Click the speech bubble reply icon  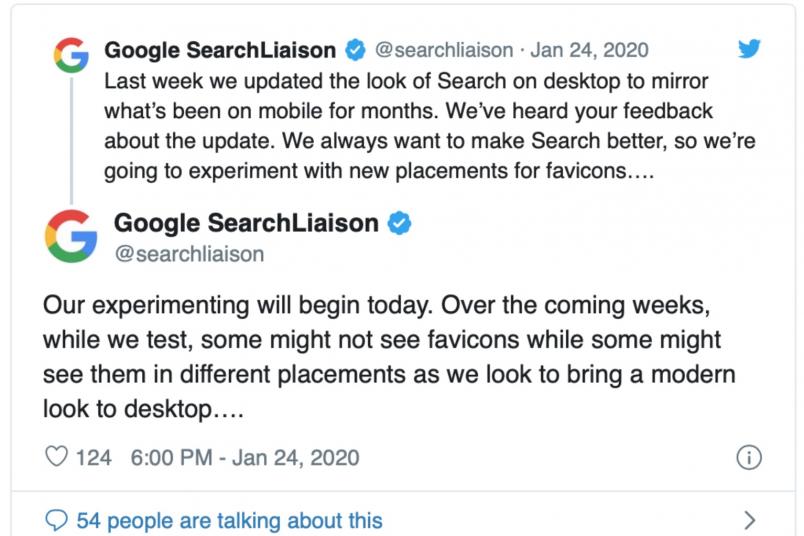(56, 520)
